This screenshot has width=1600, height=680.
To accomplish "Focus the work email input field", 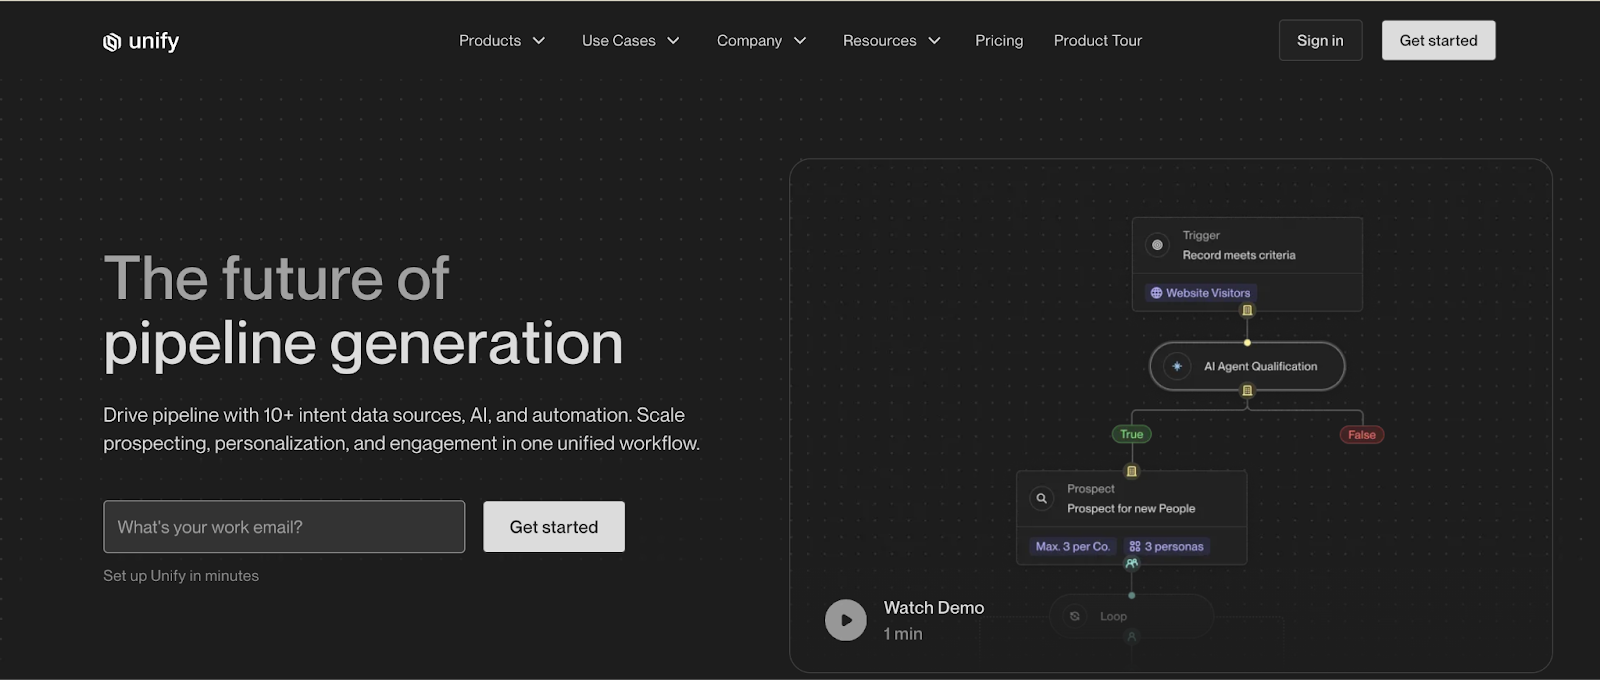I will [284, 527].
